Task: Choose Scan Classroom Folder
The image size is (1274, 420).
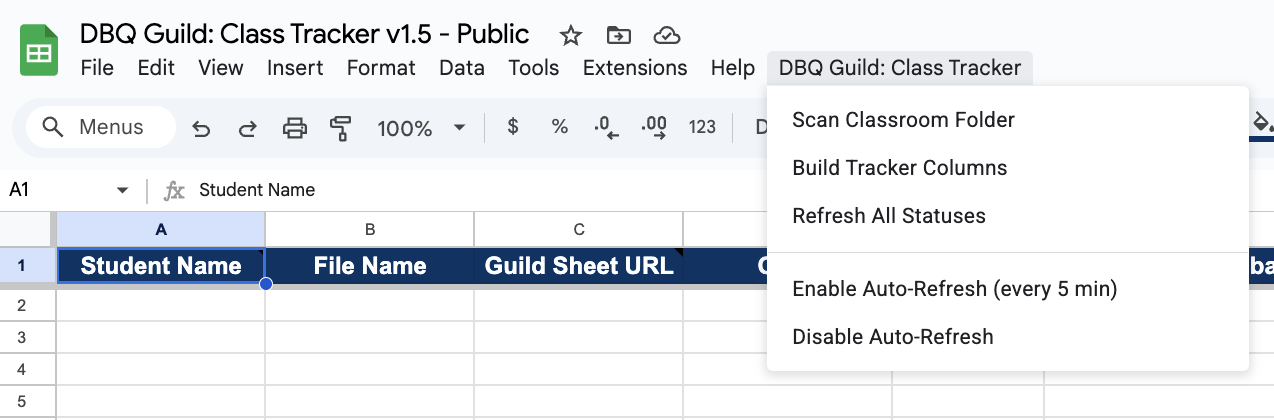Action: click(903, 120)
